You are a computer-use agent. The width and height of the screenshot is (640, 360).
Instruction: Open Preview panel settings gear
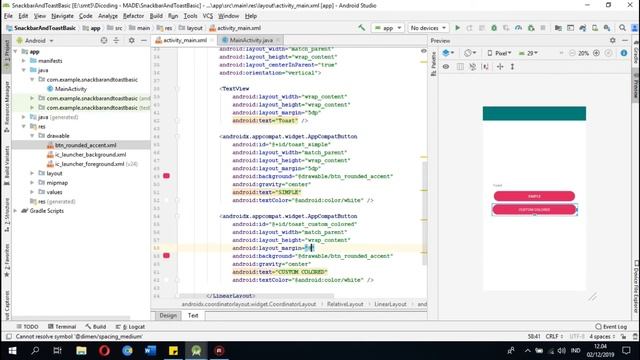(x=613, y=40)
